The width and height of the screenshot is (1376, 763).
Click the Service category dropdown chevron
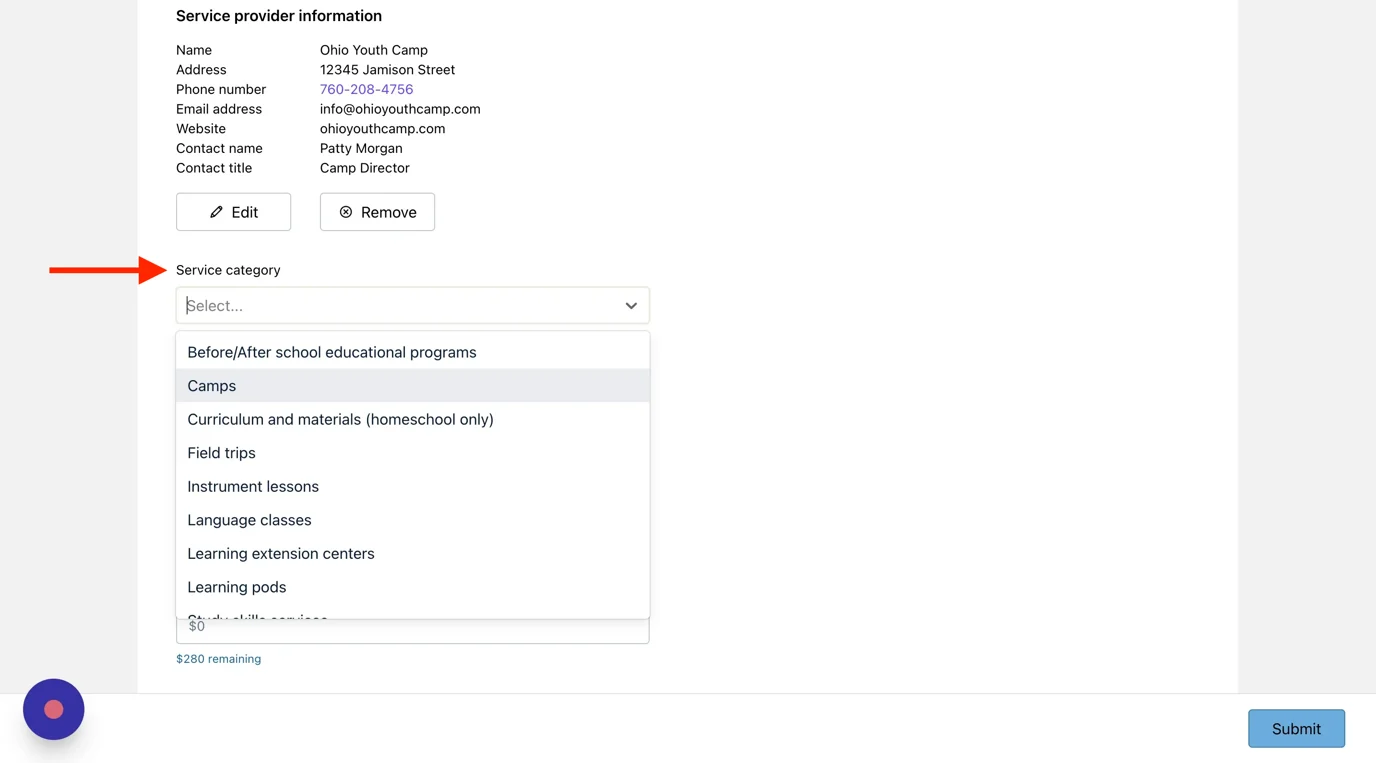(631, 306)
